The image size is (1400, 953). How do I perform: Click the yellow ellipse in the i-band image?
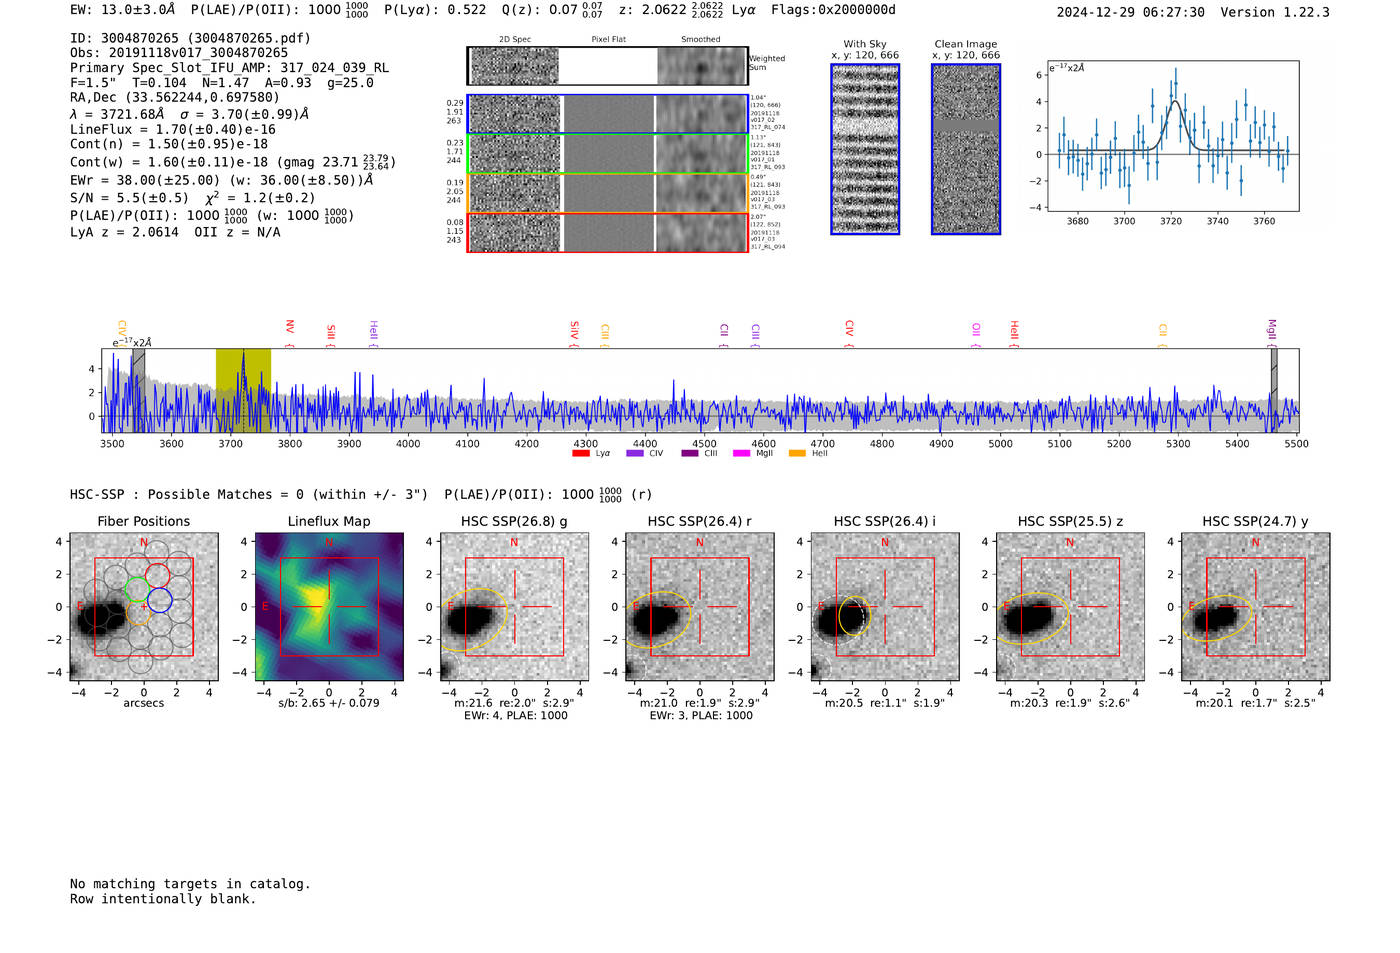pyautogui.click(x=854, y=615)
